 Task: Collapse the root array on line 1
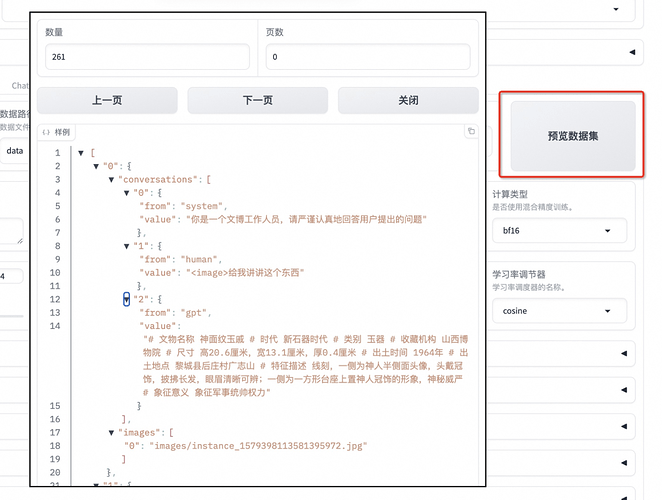pyautogui.click(x=80, y=153)
